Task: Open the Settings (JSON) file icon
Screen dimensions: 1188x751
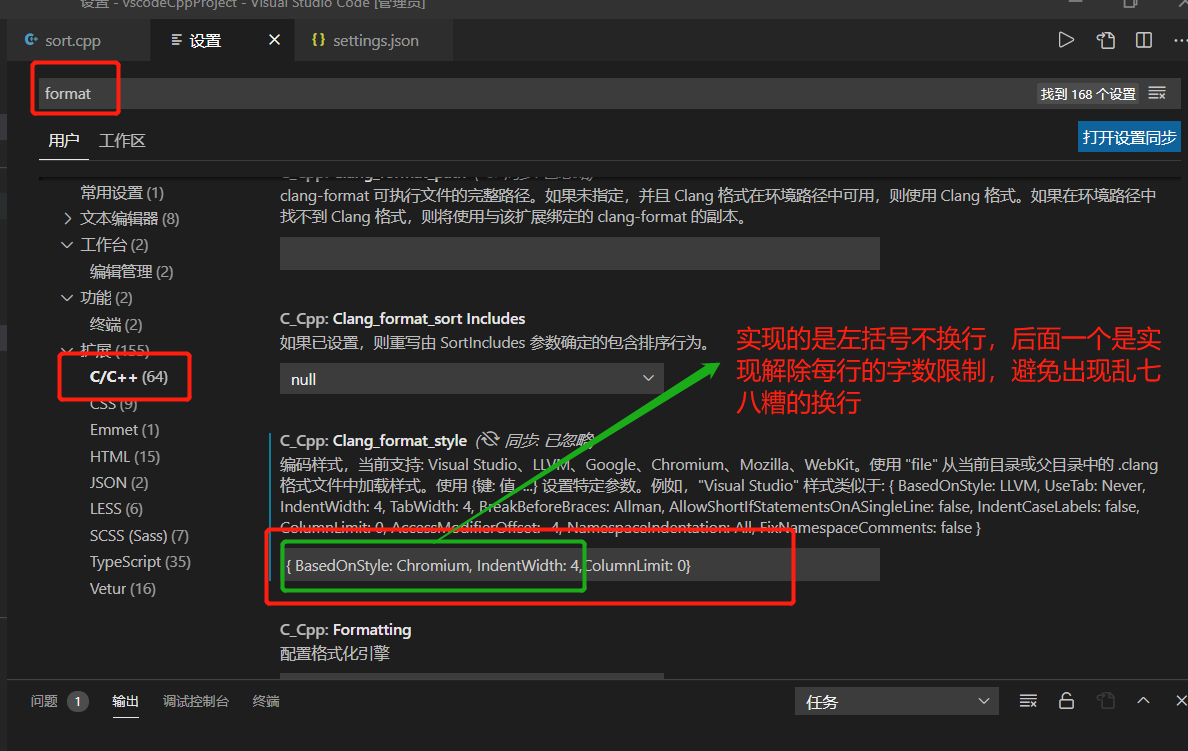Action: (1105, 40)
